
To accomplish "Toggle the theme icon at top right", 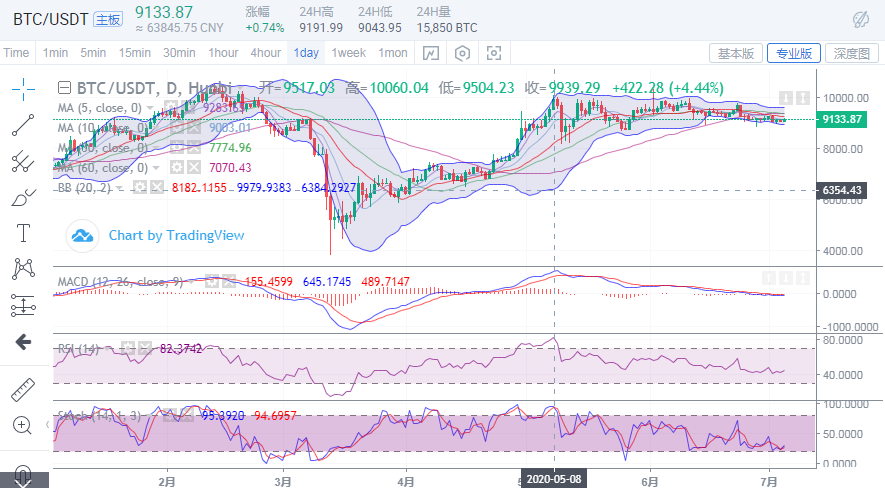I will [860, 19].
